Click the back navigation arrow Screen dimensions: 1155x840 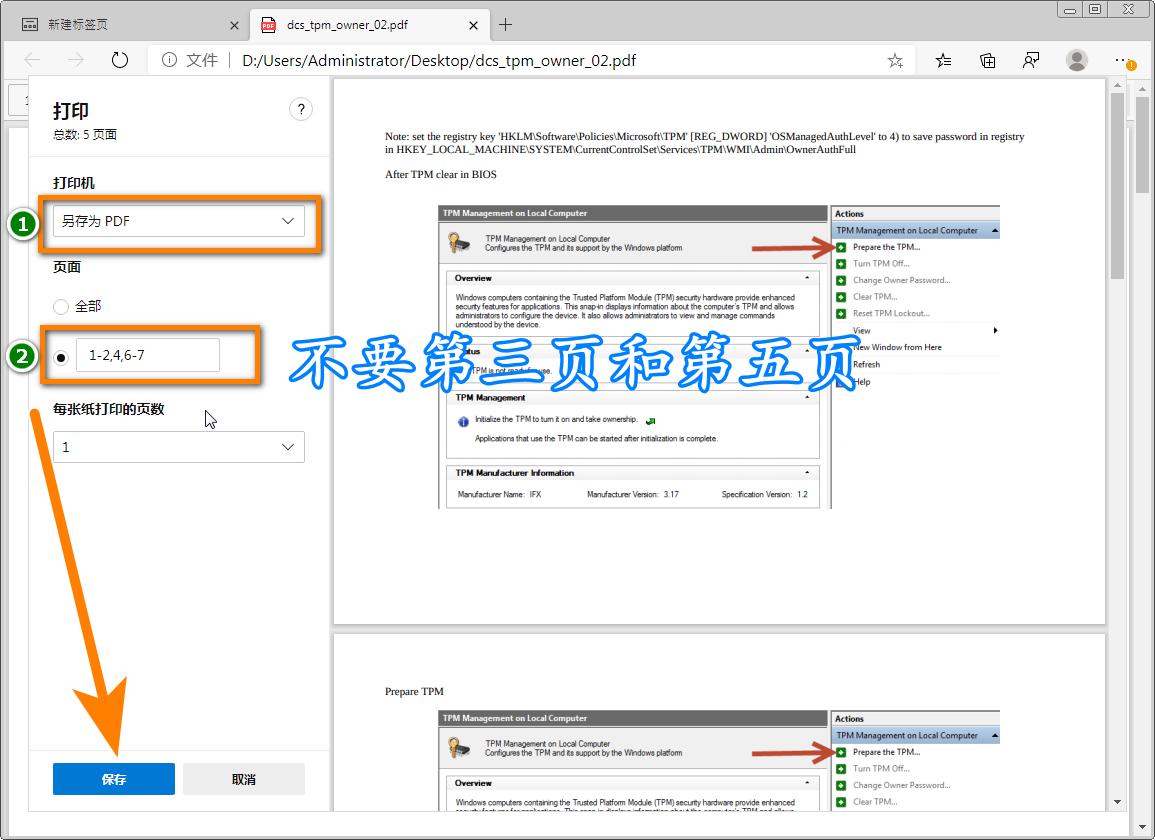click(x=31, y=60)
